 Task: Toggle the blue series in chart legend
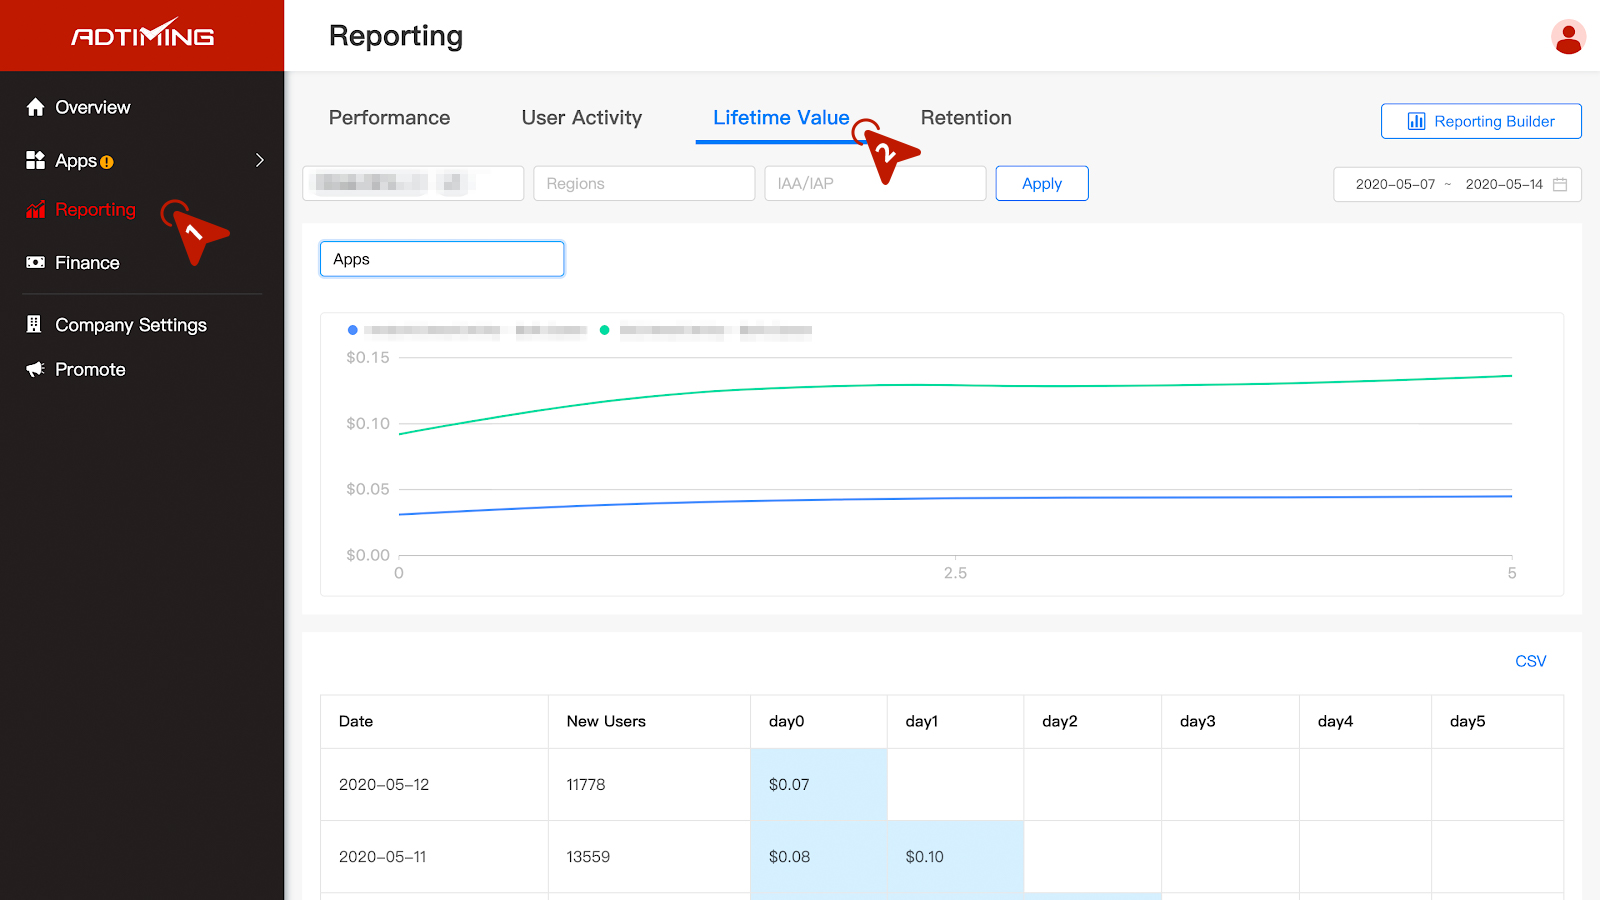pos(353,330)
